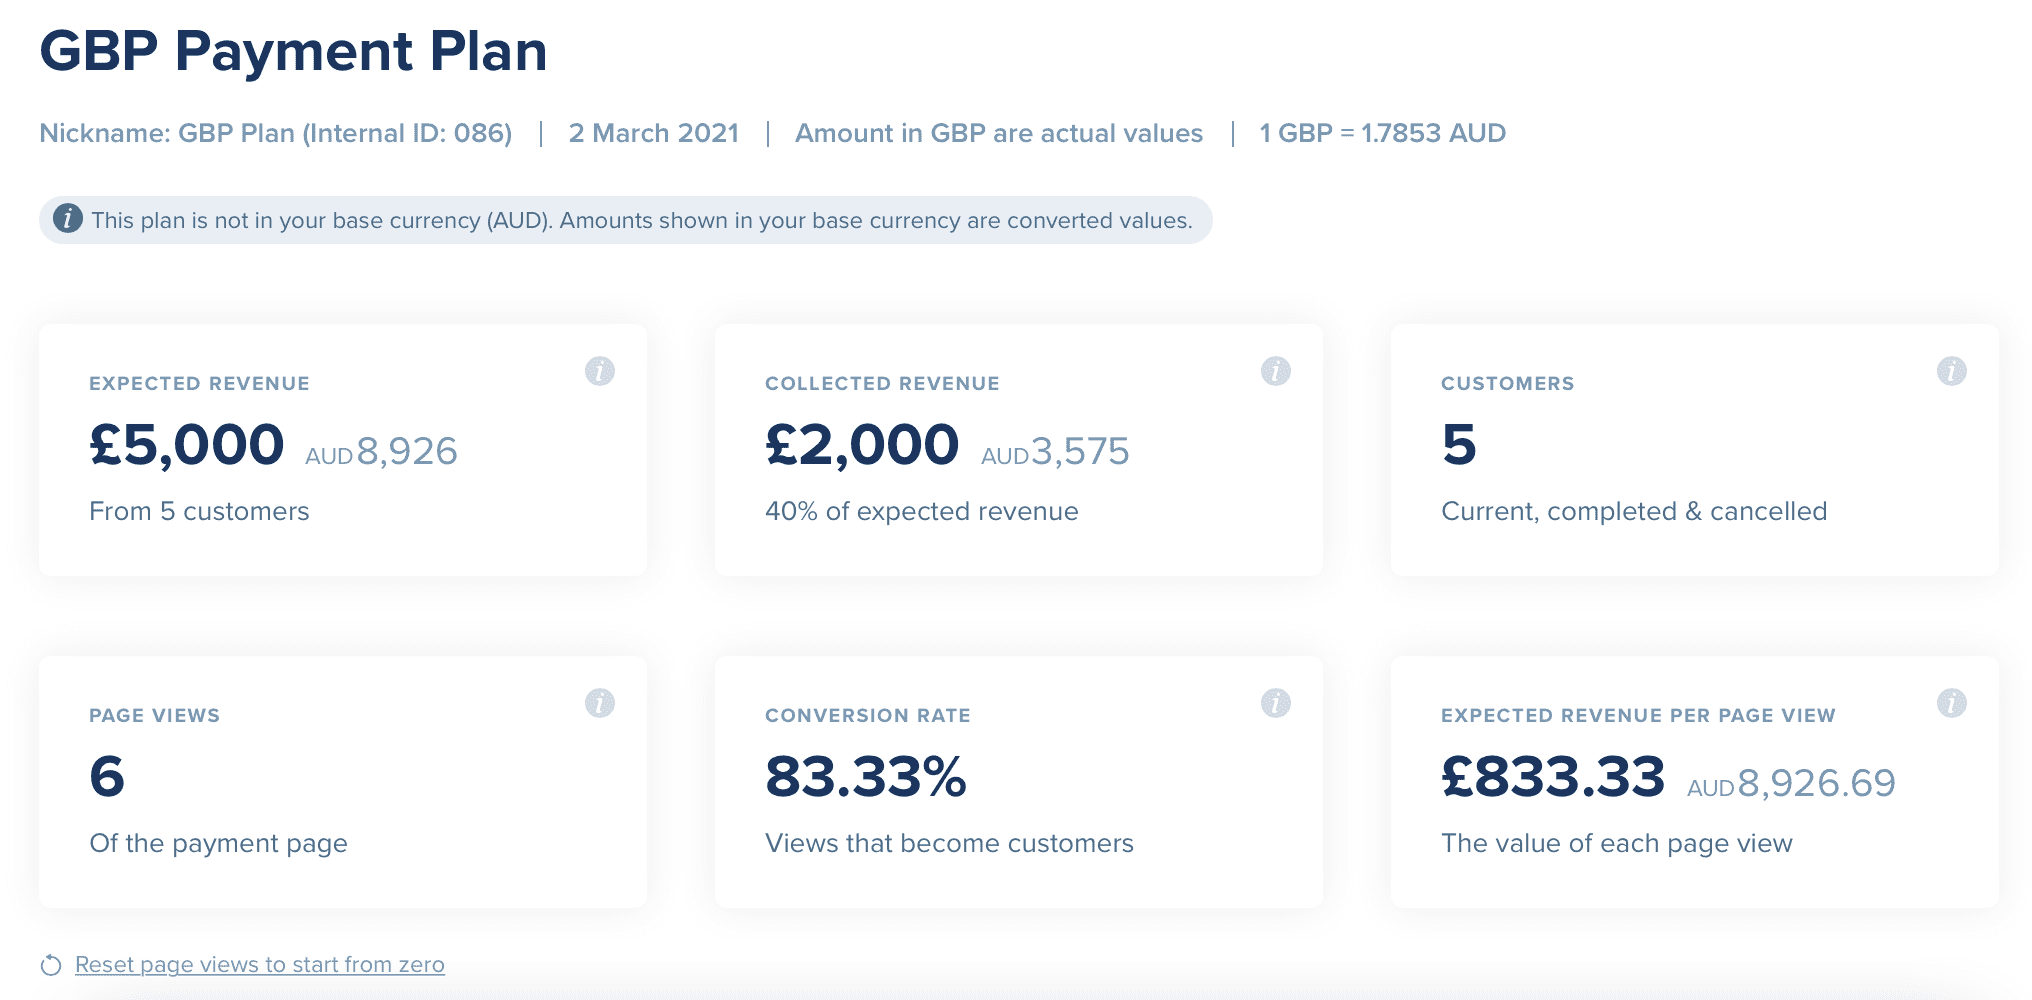
Task: Click the Customers card count of 5
Action: (x=1459, y=445)
